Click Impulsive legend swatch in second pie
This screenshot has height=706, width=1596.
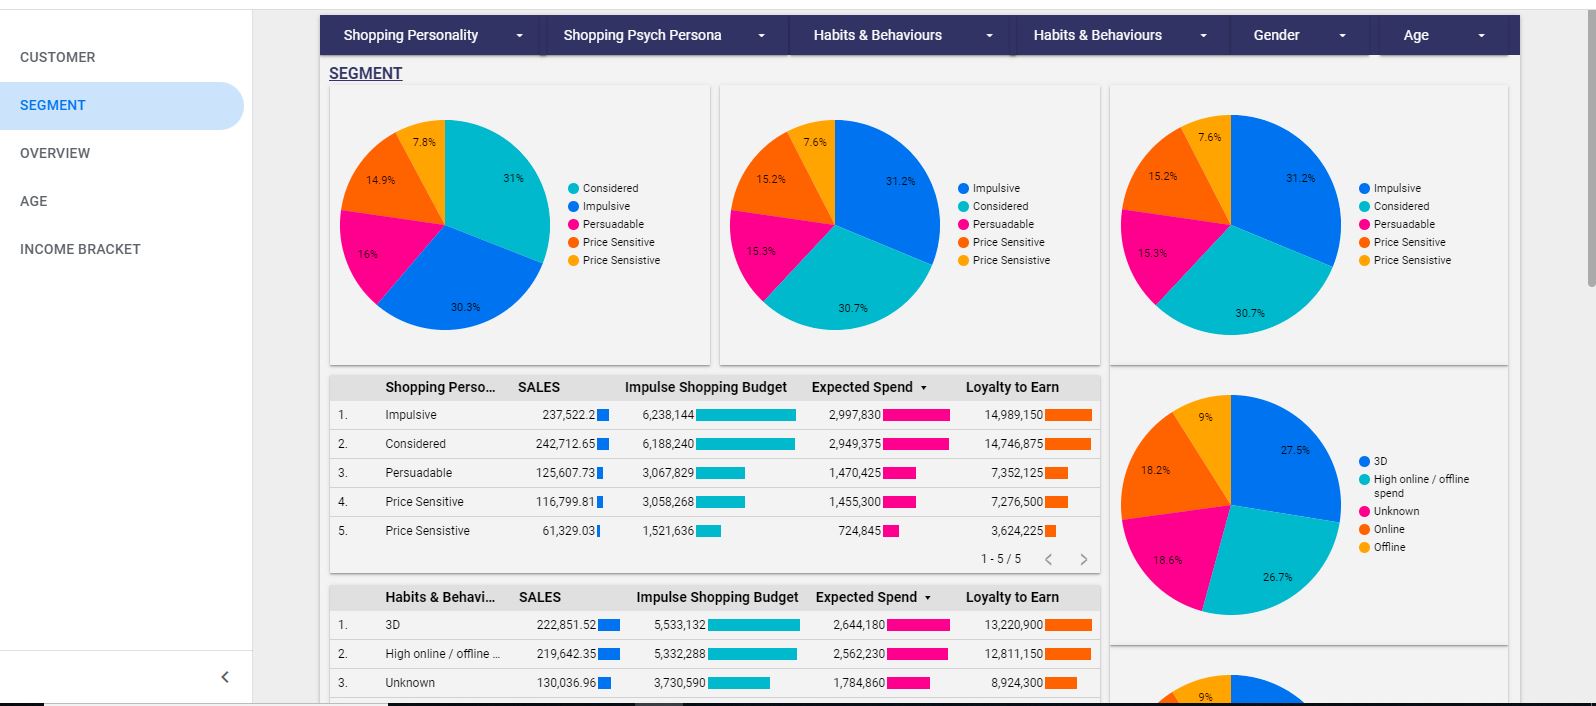coord(963,188)
